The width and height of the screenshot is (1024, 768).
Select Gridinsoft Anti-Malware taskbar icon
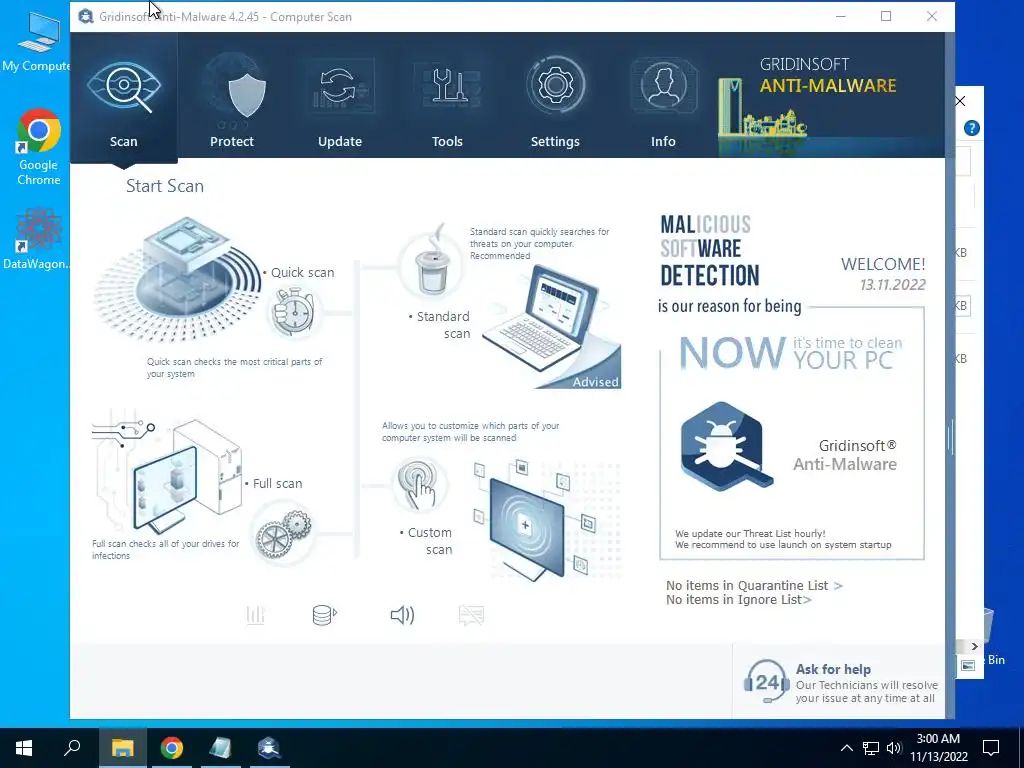(268, 748)
